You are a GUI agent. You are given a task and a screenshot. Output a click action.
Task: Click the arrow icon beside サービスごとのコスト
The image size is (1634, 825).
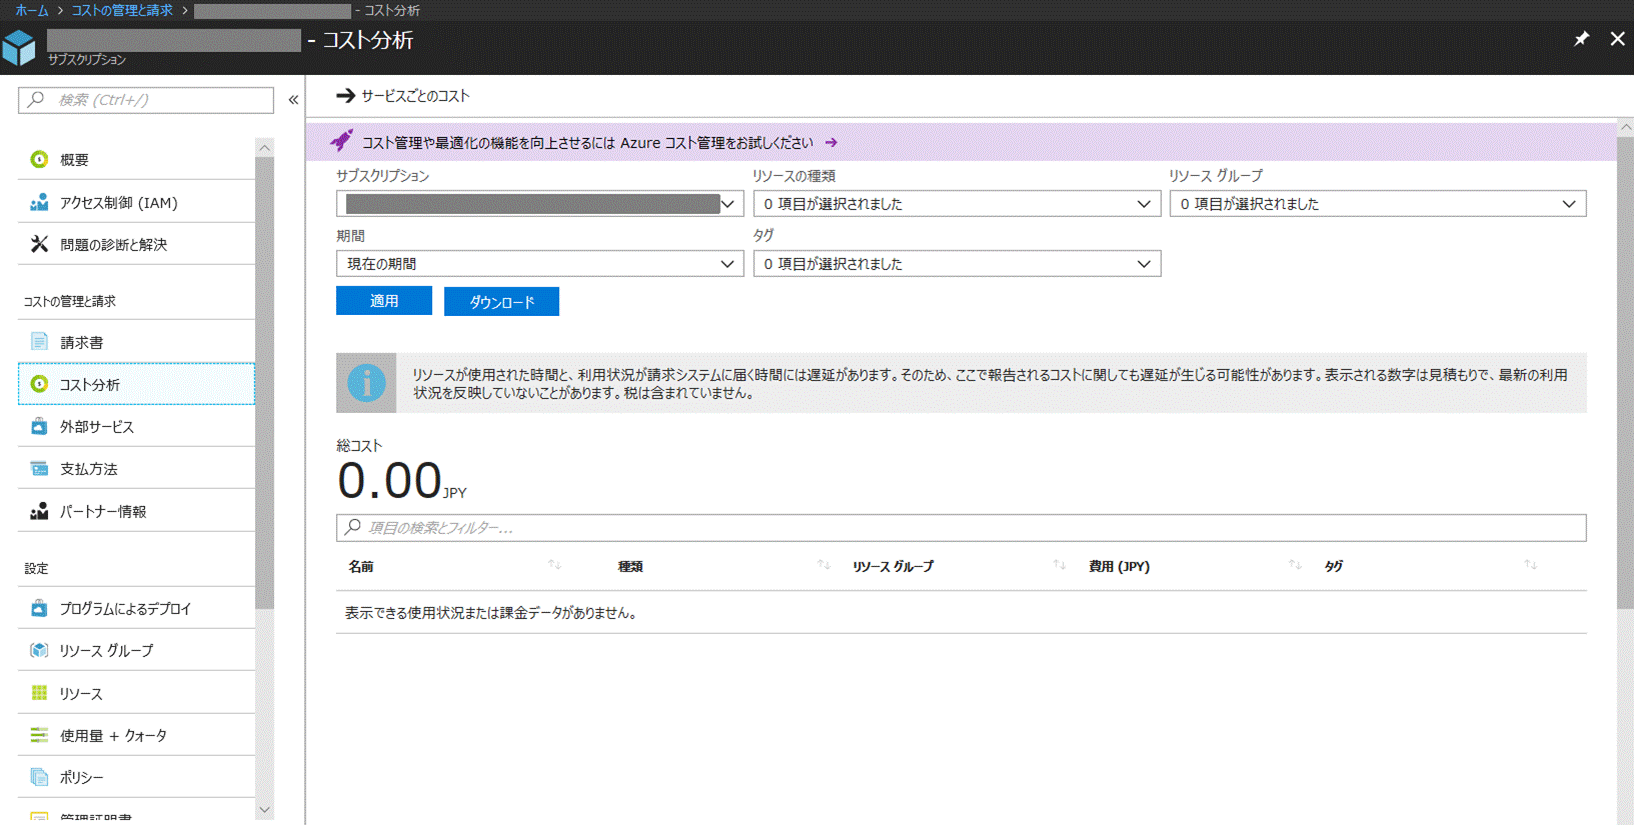(346, 96)
